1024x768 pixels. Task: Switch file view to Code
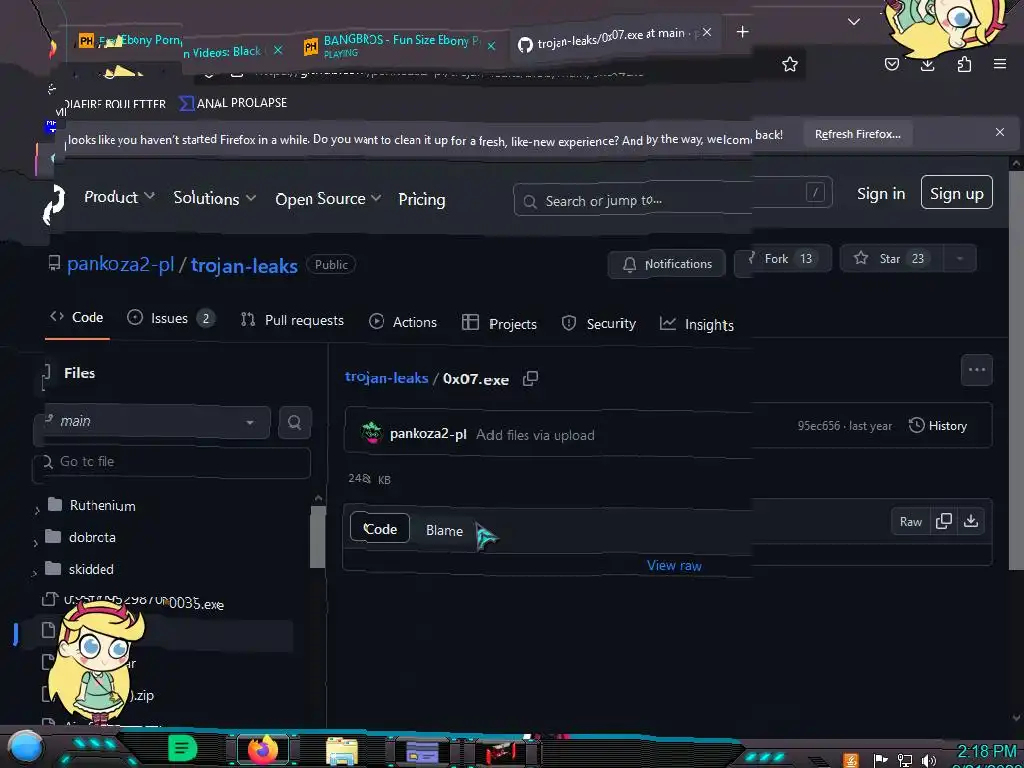tap(380, 528)
